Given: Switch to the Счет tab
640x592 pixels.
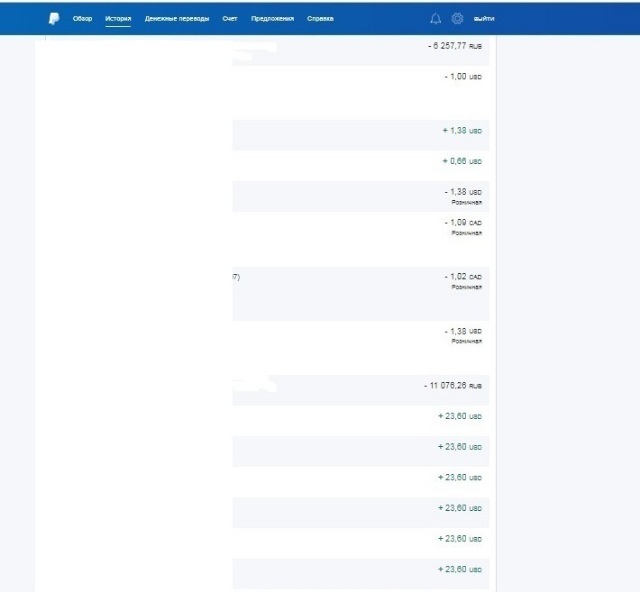Looking at the screenshot, I should pyautogui.click(x=230, y=18).
